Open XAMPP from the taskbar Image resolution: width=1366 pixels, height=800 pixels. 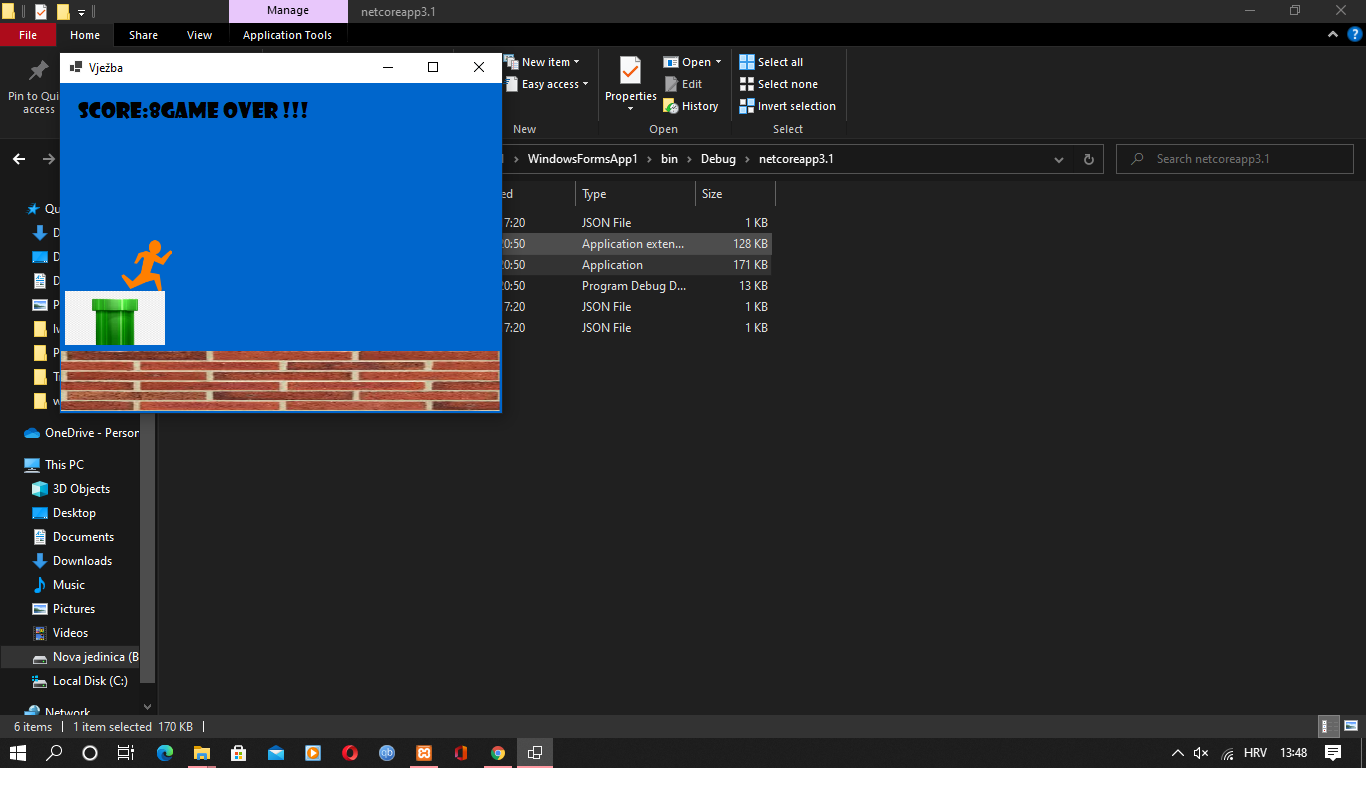pos(424,753)
